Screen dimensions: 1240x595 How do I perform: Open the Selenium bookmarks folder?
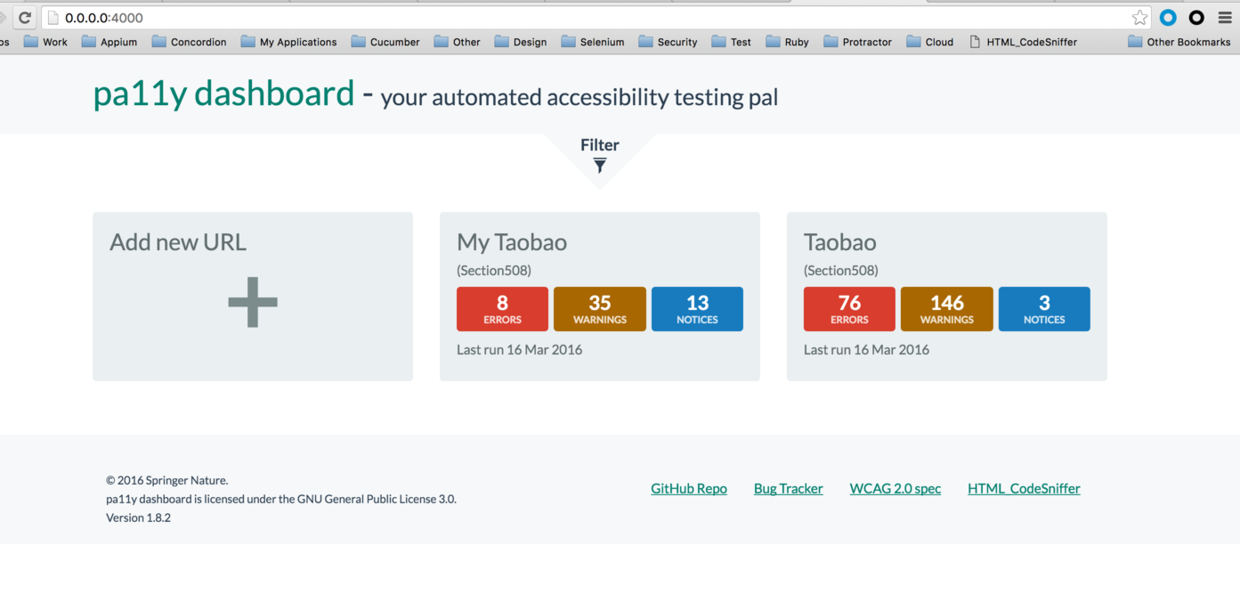point(592,42)
